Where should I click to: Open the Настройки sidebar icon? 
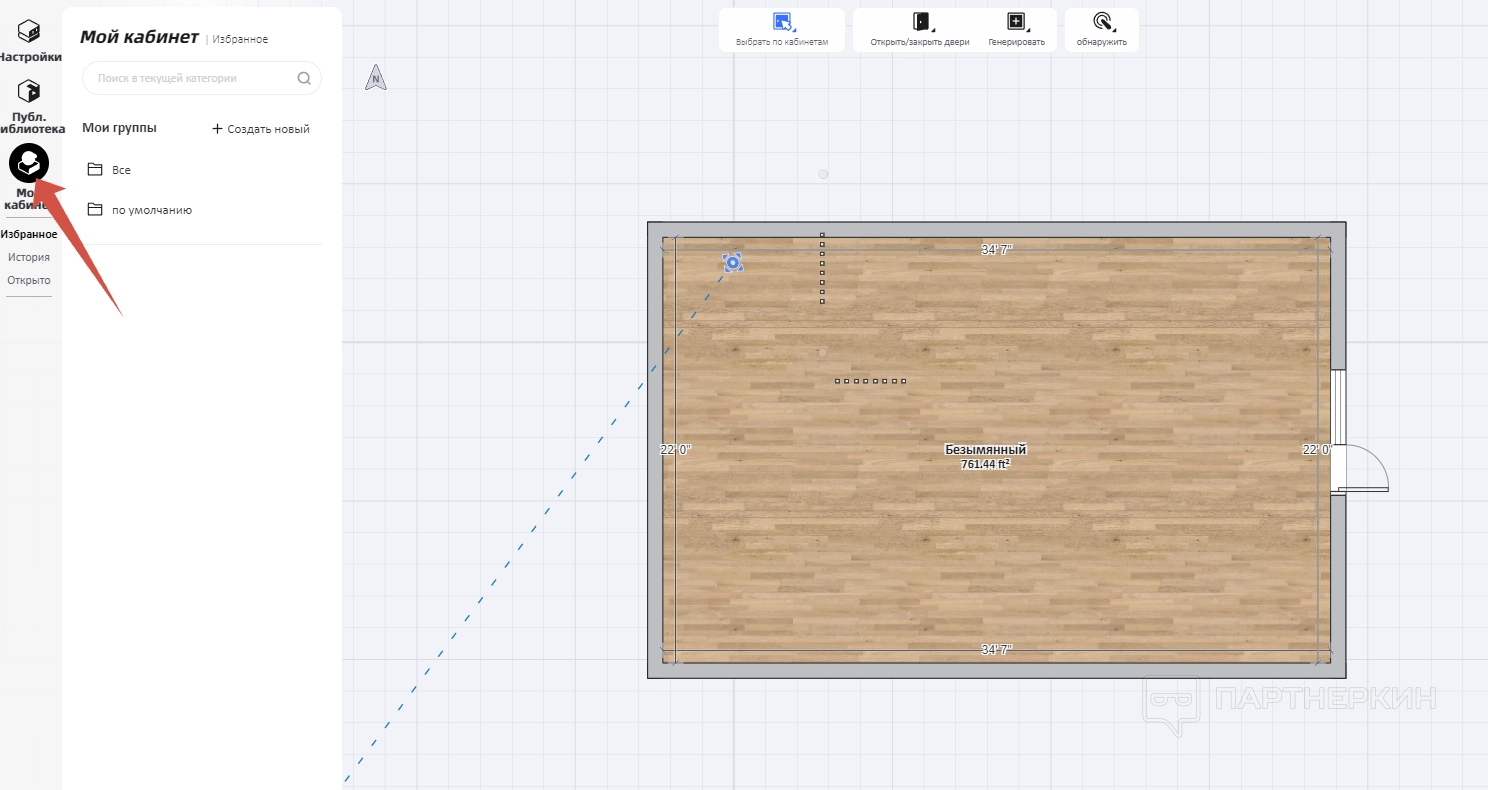click(29, 31)
